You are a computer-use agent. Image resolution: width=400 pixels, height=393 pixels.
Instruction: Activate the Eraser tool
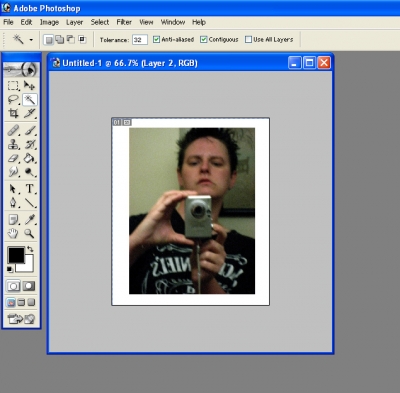pos(13,158)
